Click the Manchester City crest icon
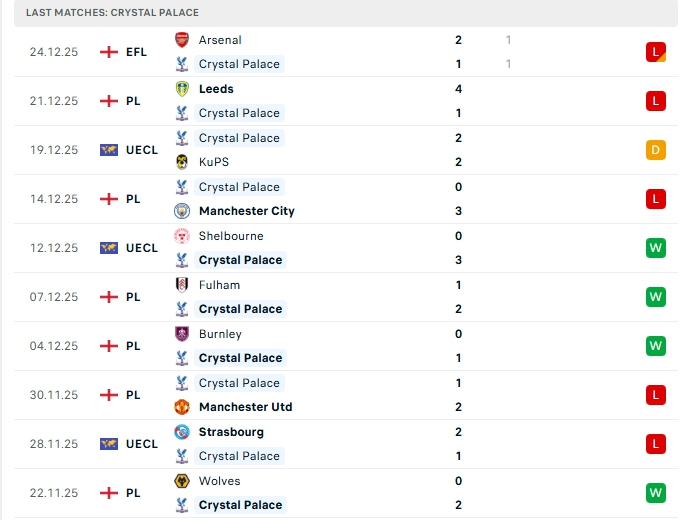The height and width of the screenshot is (520, 688). click(x=181, y=211)
